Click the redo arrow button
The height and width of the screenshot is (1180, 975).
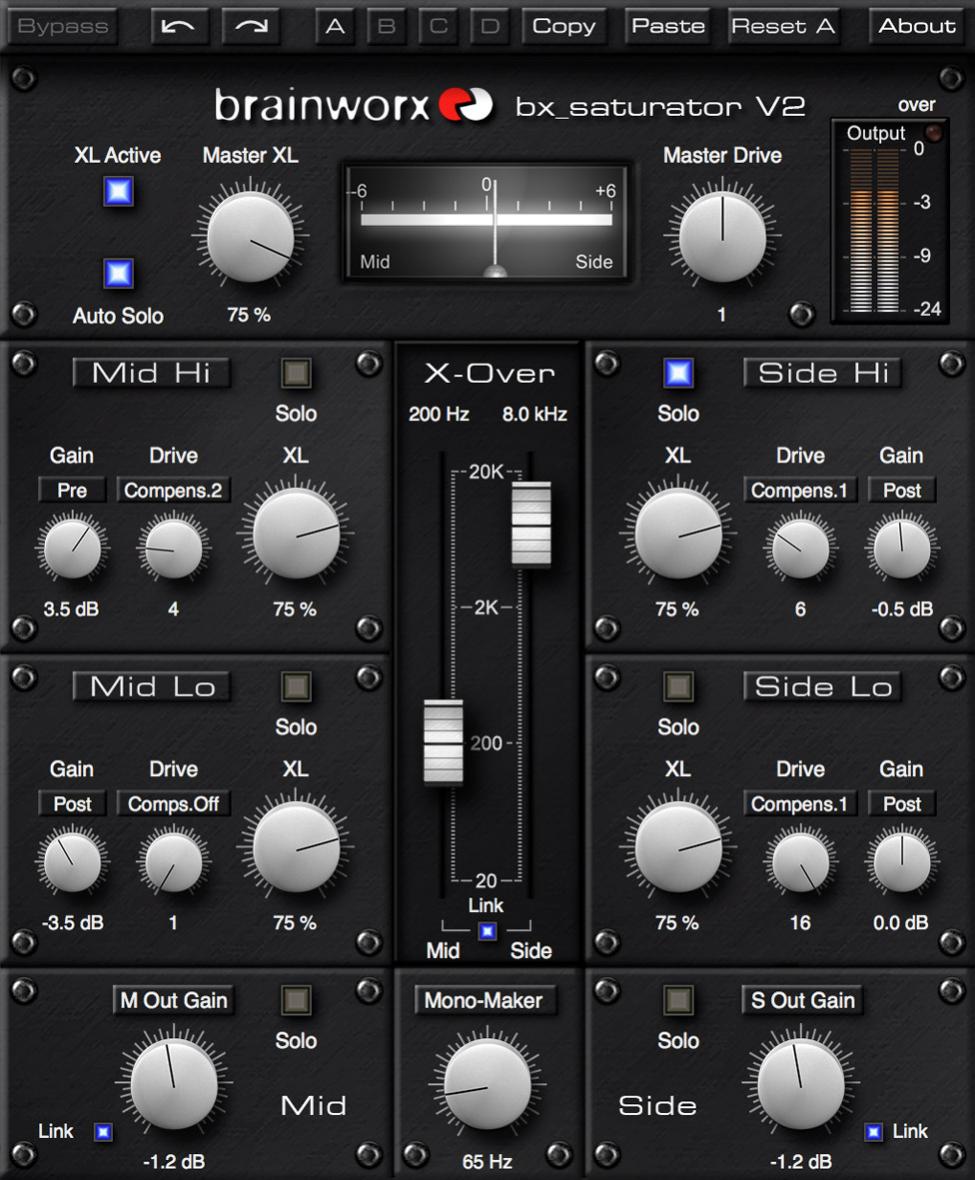[x=251, y=26]
